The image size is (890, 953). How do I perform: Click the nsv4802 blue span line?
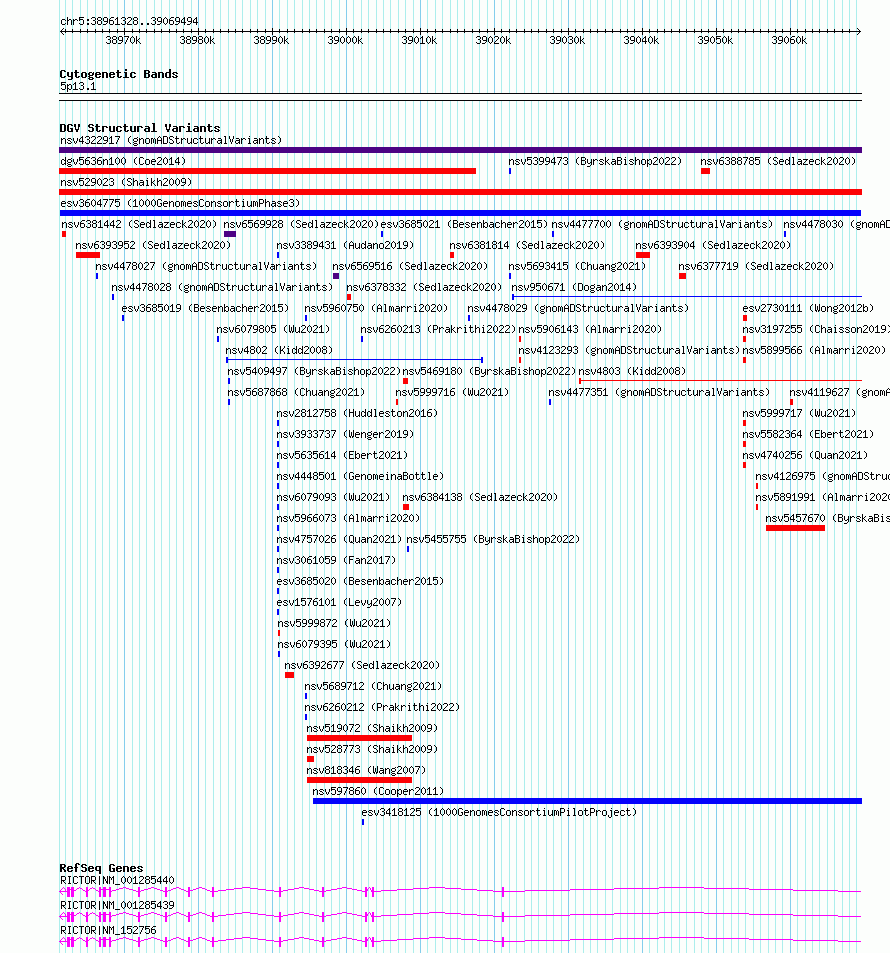pos(354,360)
